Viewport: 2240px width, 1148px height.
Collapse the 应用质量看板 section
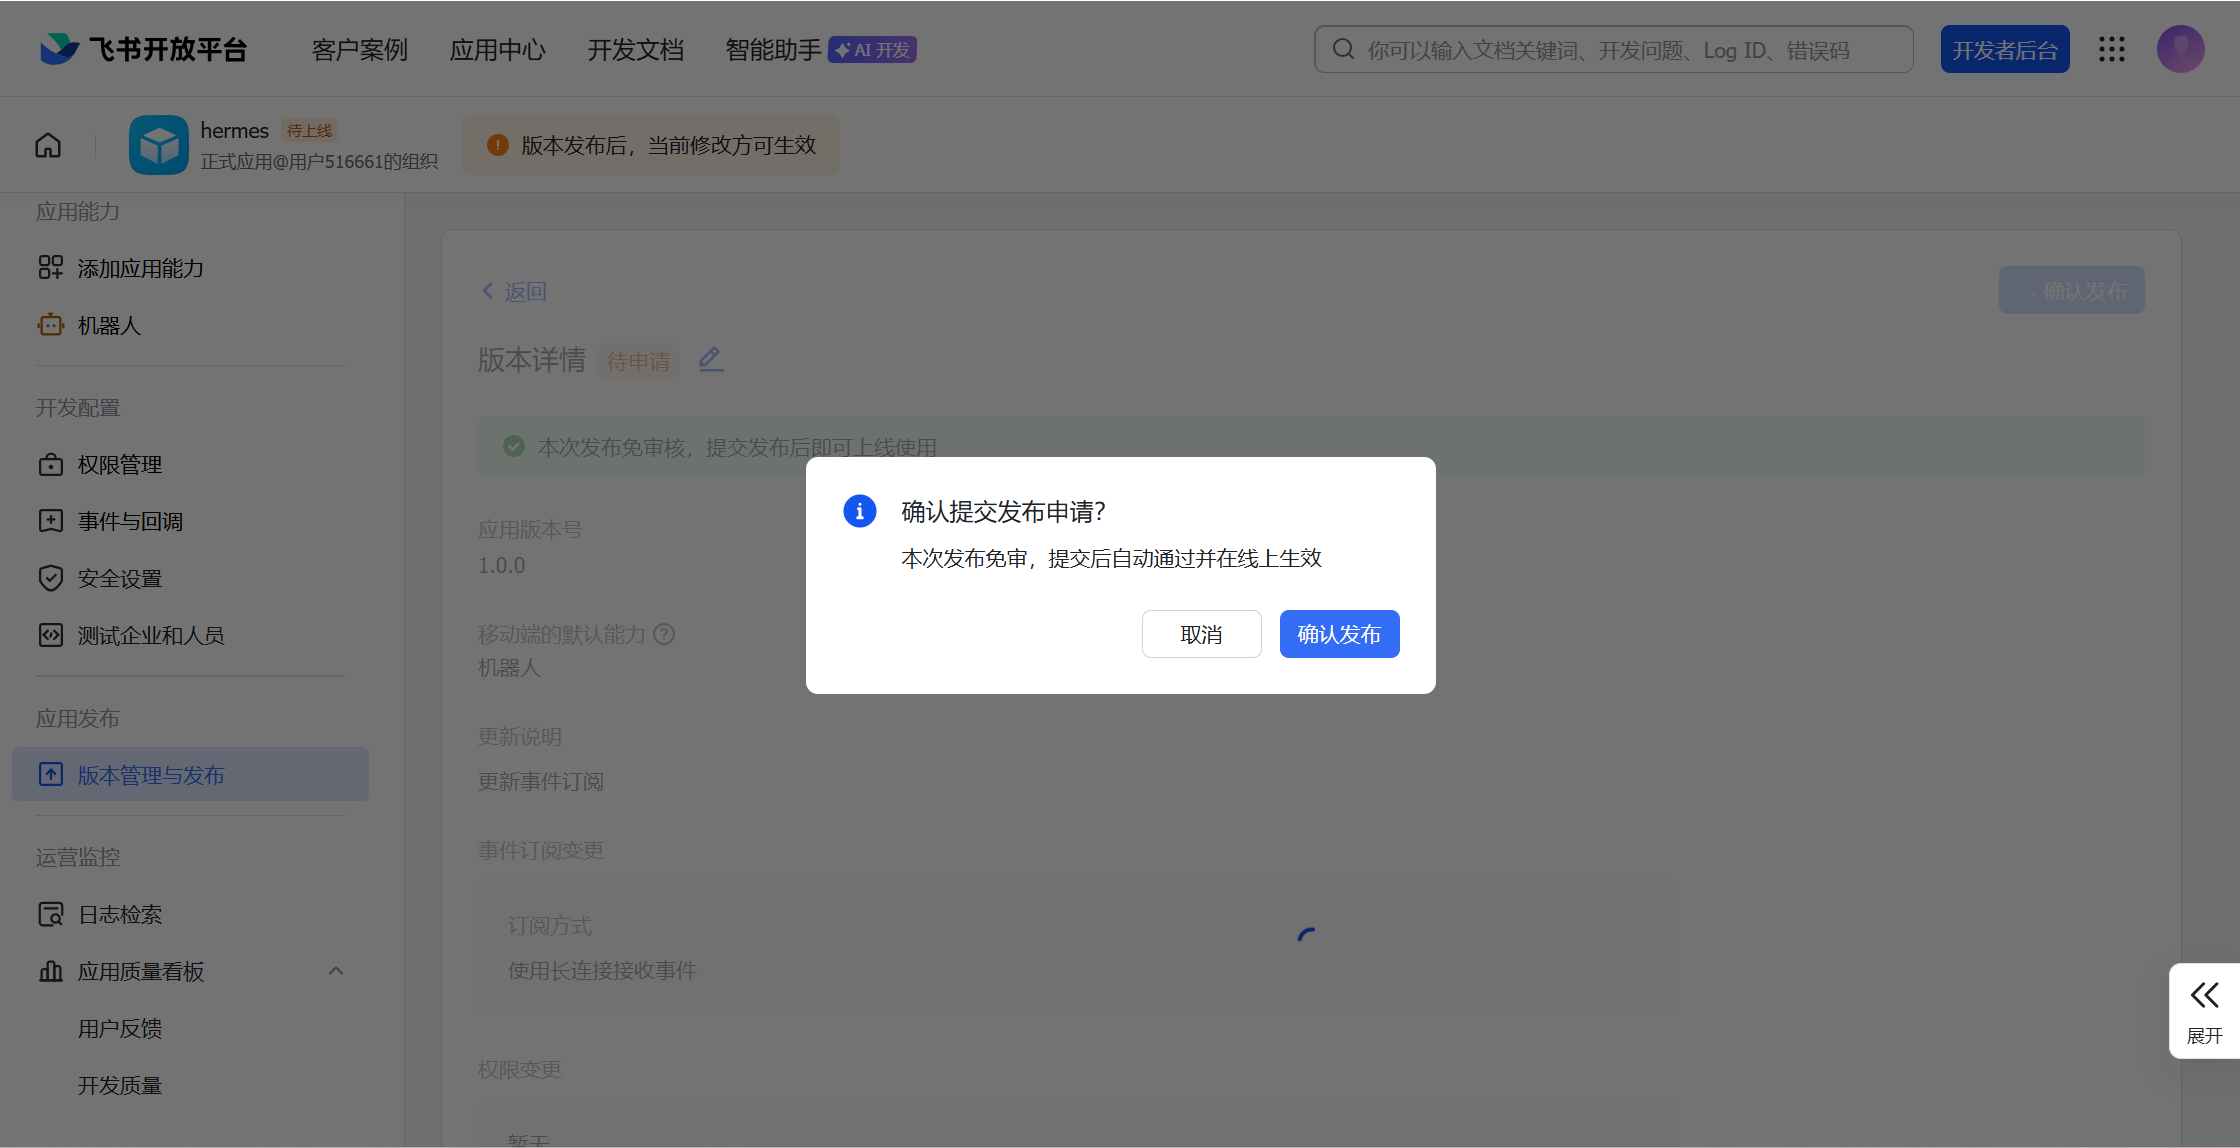[336, 971]
